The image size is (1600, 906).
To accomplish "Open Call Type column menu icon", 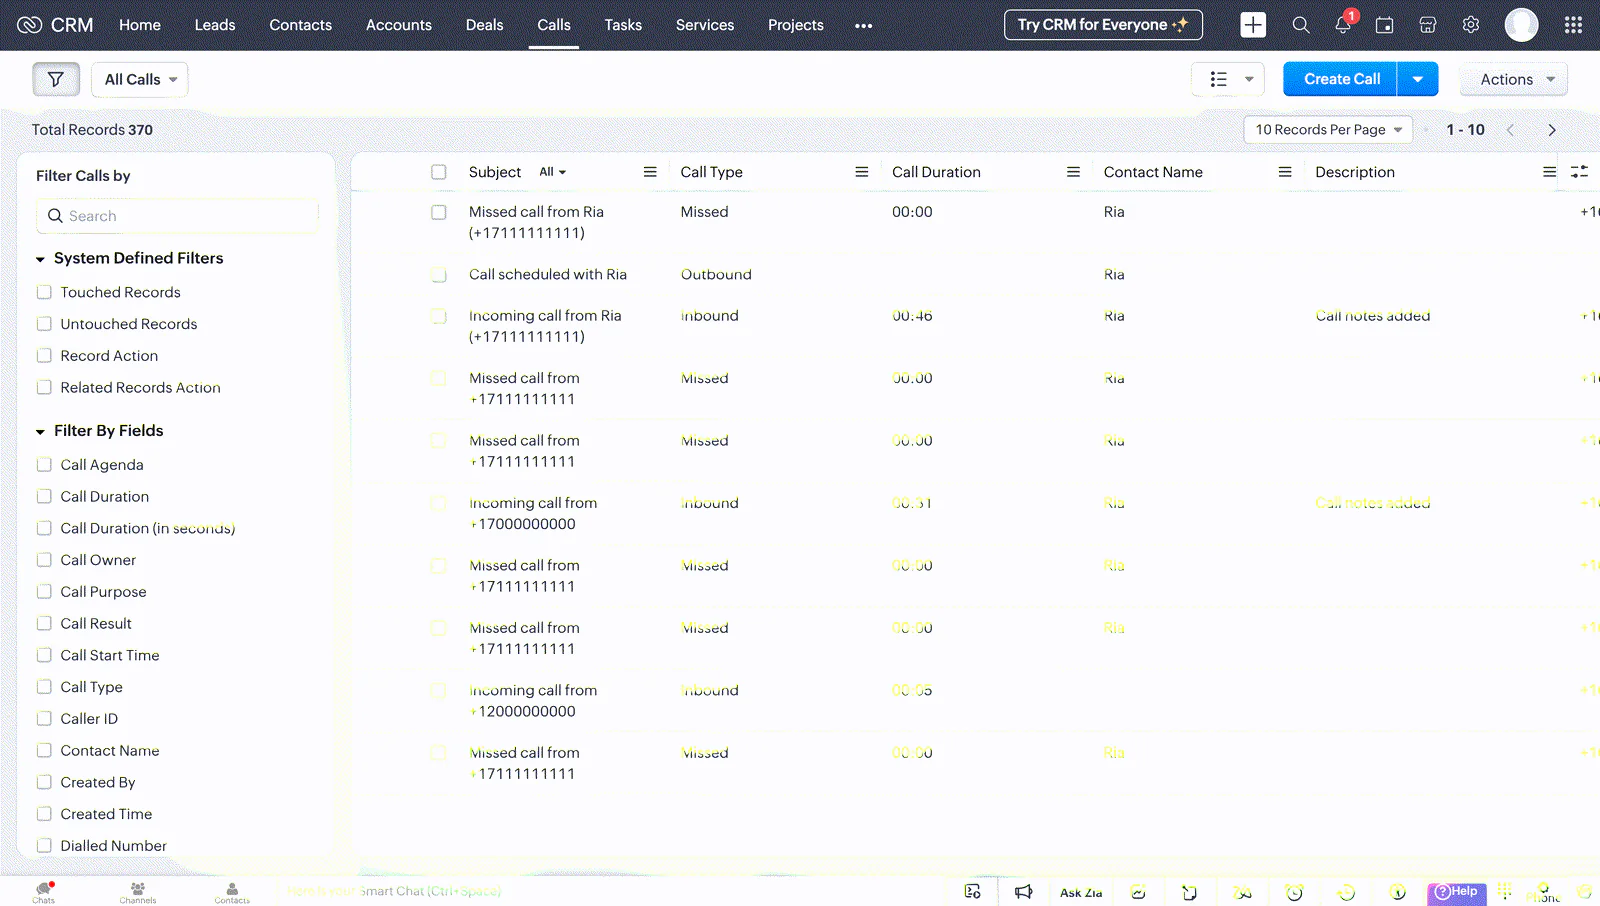I will (862, 172).
